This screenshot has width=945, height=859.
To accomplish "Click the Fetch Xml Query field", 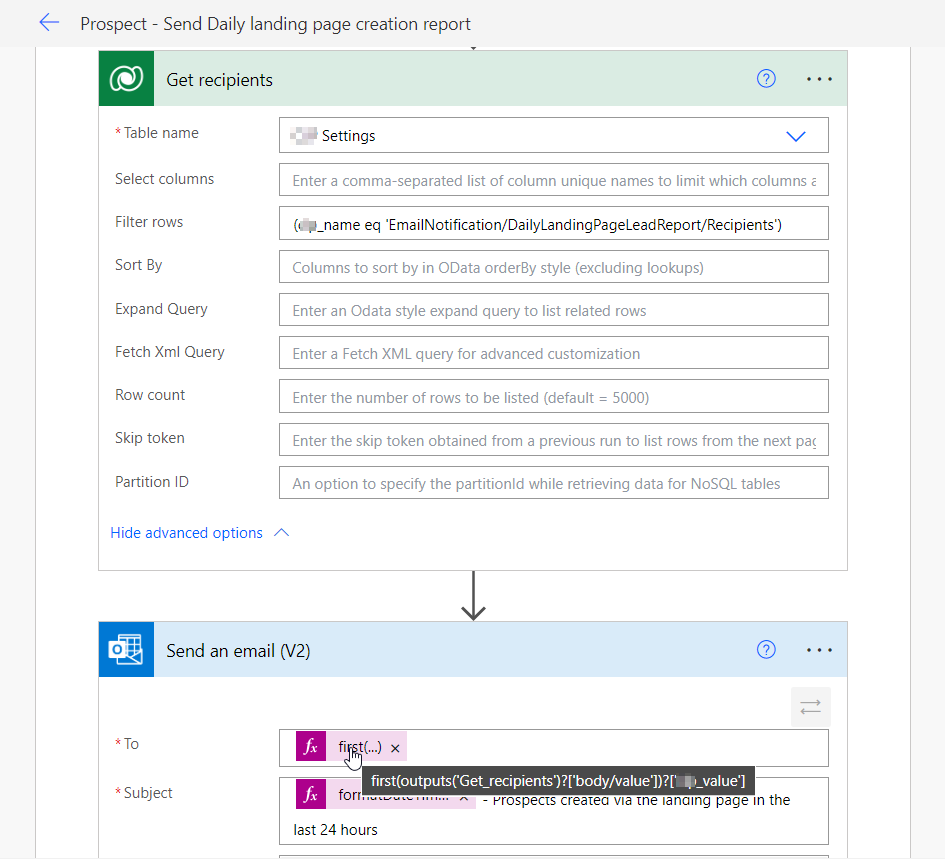I will coord(553,353).
